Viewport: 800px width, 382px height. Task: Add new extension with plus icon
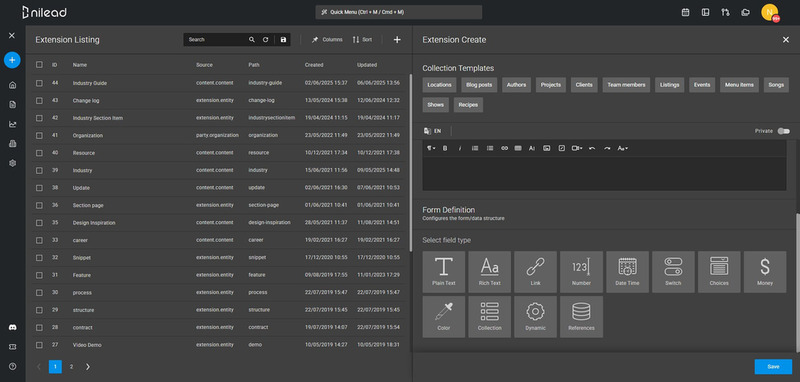[397, 40]
